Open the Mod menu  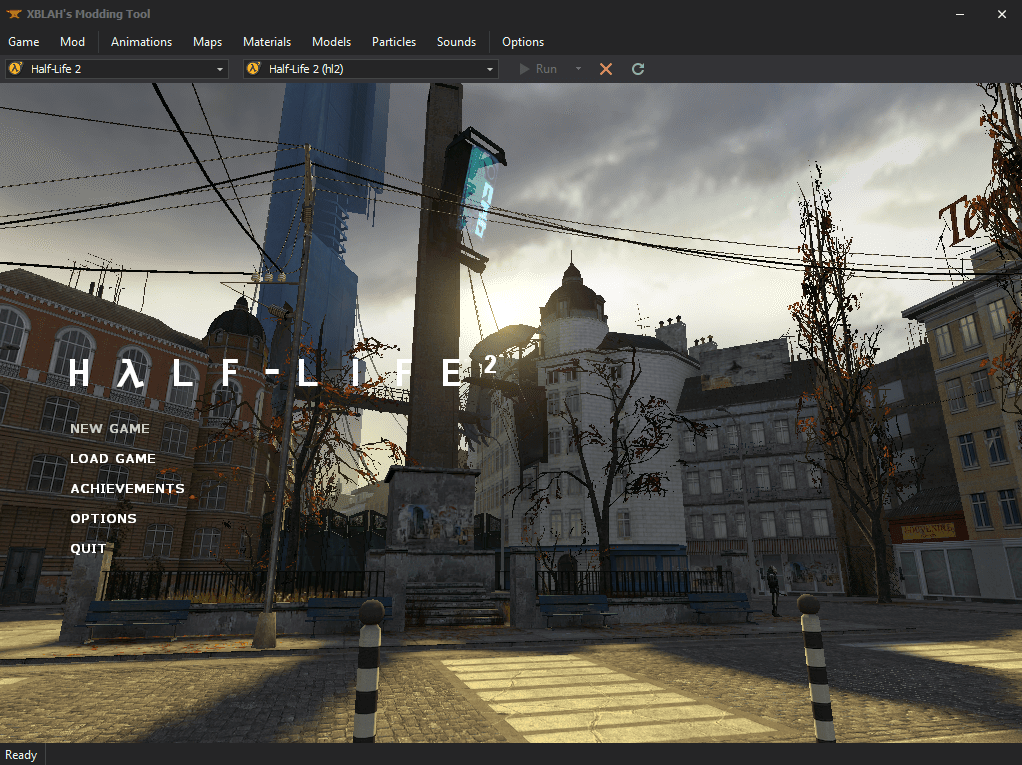tap(72, 42)
